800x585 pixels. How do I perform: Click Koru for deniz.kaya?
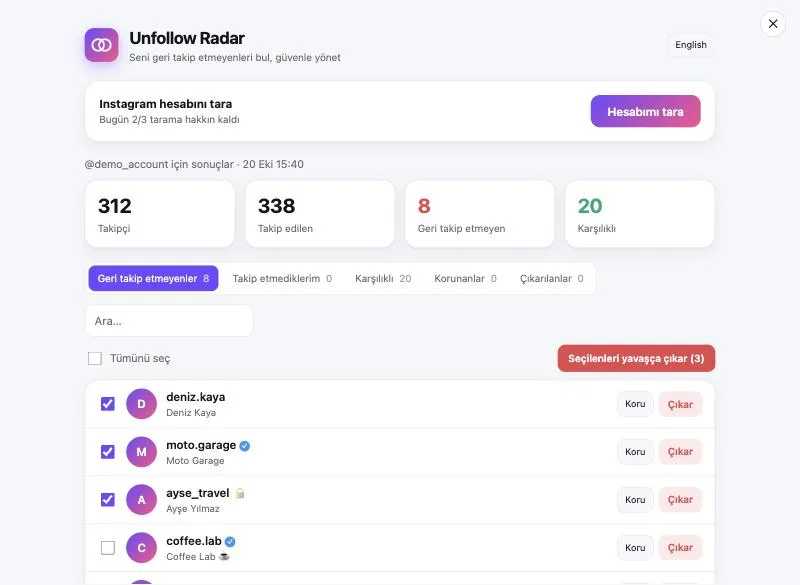[635, 404]
